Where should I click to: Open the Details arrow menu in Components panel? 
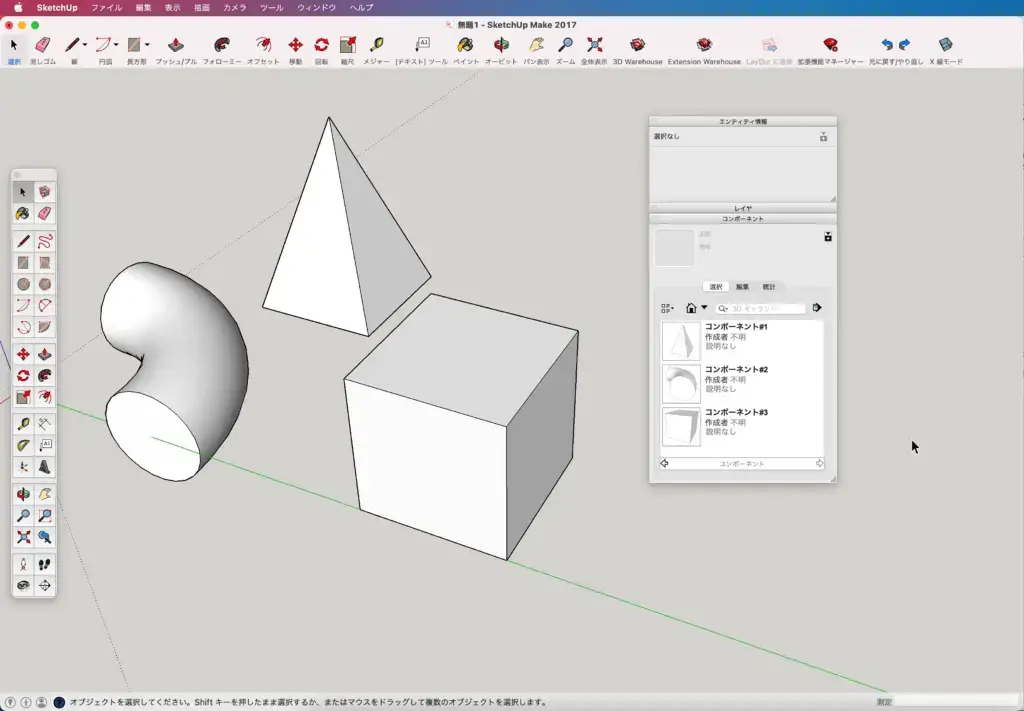[817, 308]
